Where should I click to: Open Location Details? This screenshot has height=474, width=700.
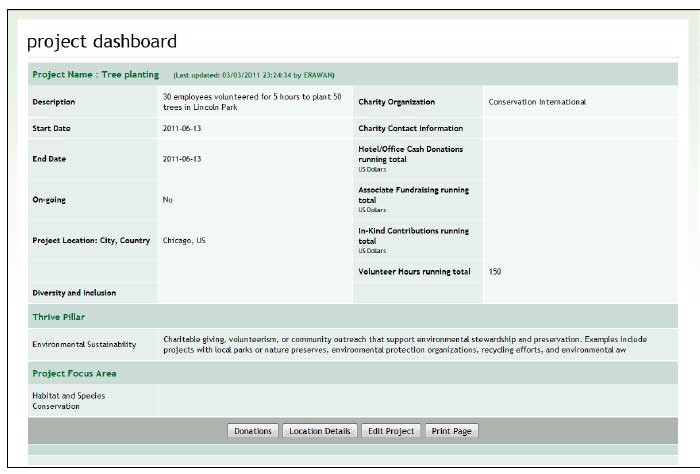pyautogui.click(x=318, y=431)
